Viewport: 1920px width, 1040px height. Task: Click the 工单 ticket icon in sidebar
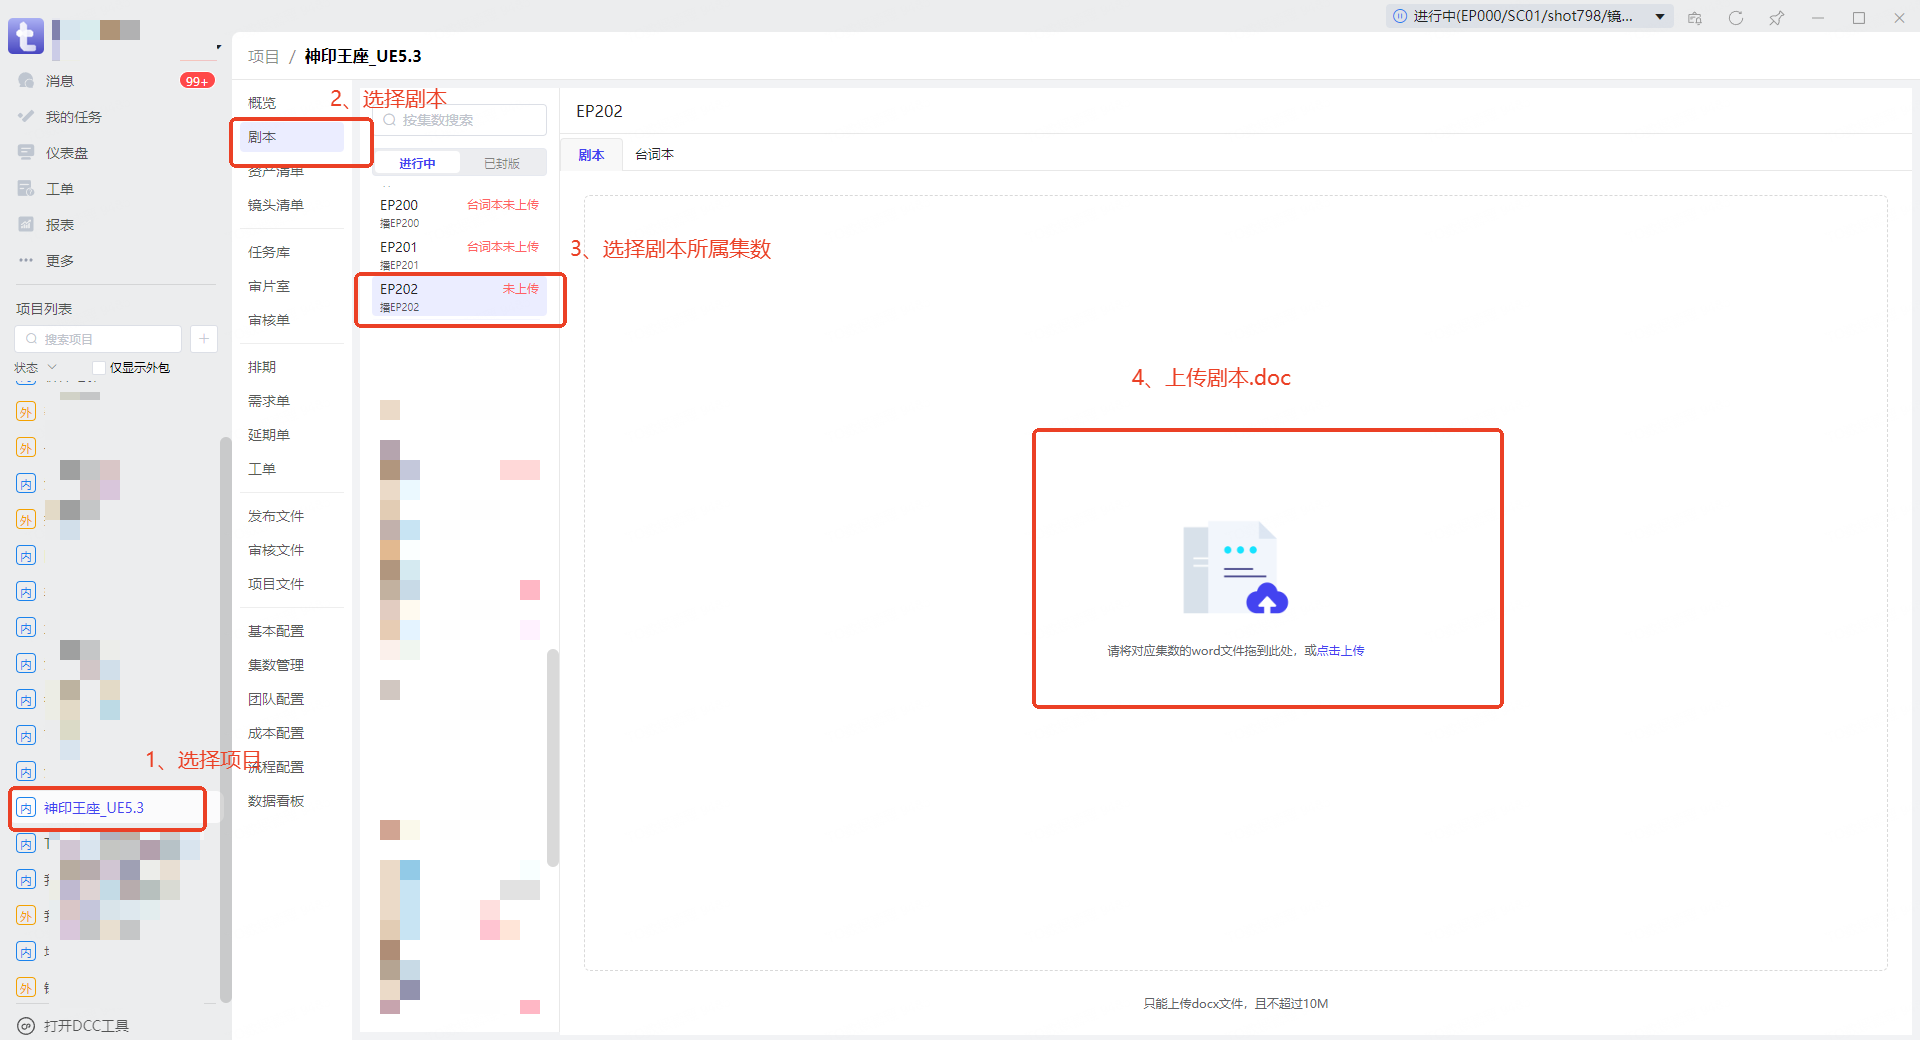(26, 189)
